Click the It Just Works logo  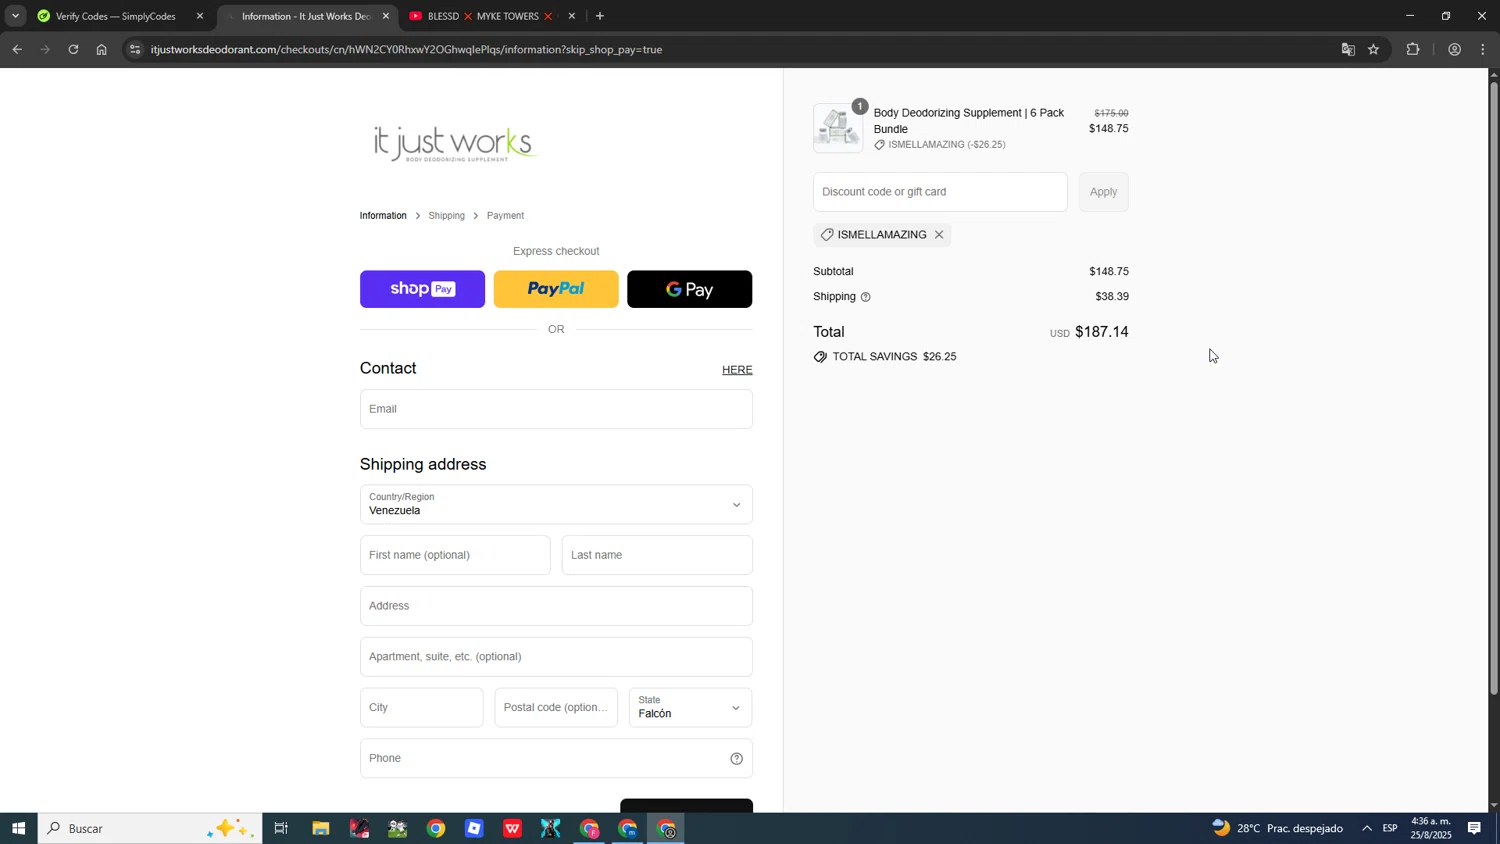[x=456, y=144]
